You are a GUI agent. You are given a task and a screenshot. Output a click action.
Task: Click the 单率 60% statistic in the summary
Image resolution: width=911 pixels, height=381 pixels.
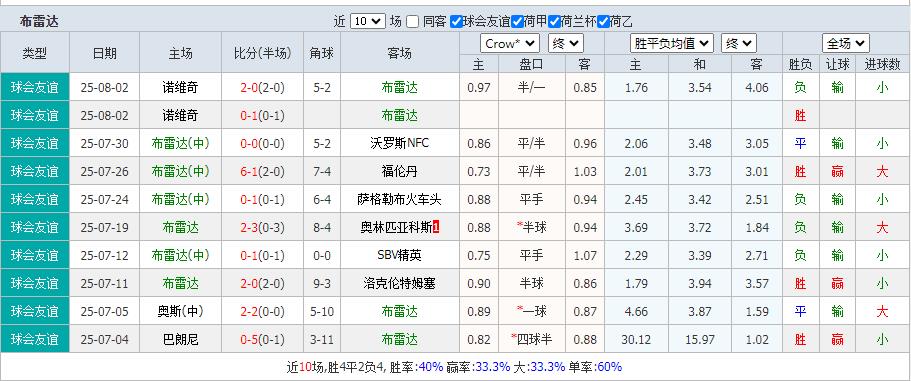coord(594,367)
